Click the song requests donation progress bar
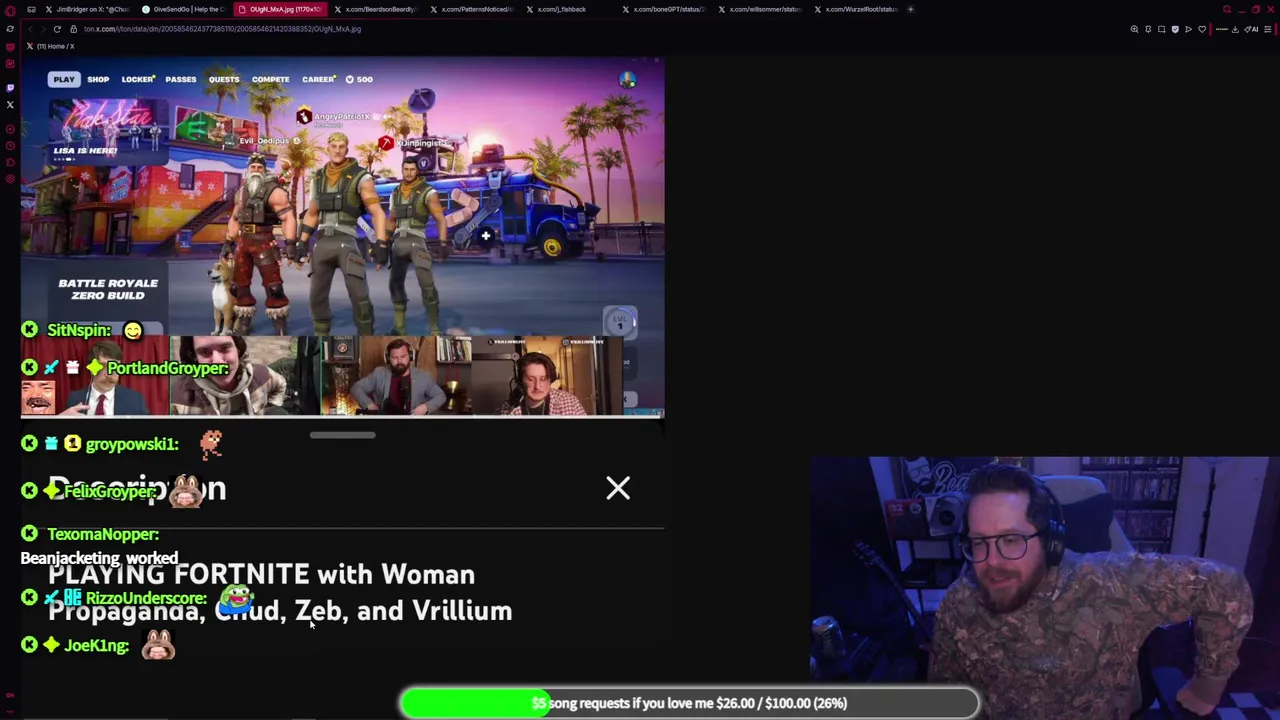The width and height of the screenshot is (1280, 720). pos(689,703)
